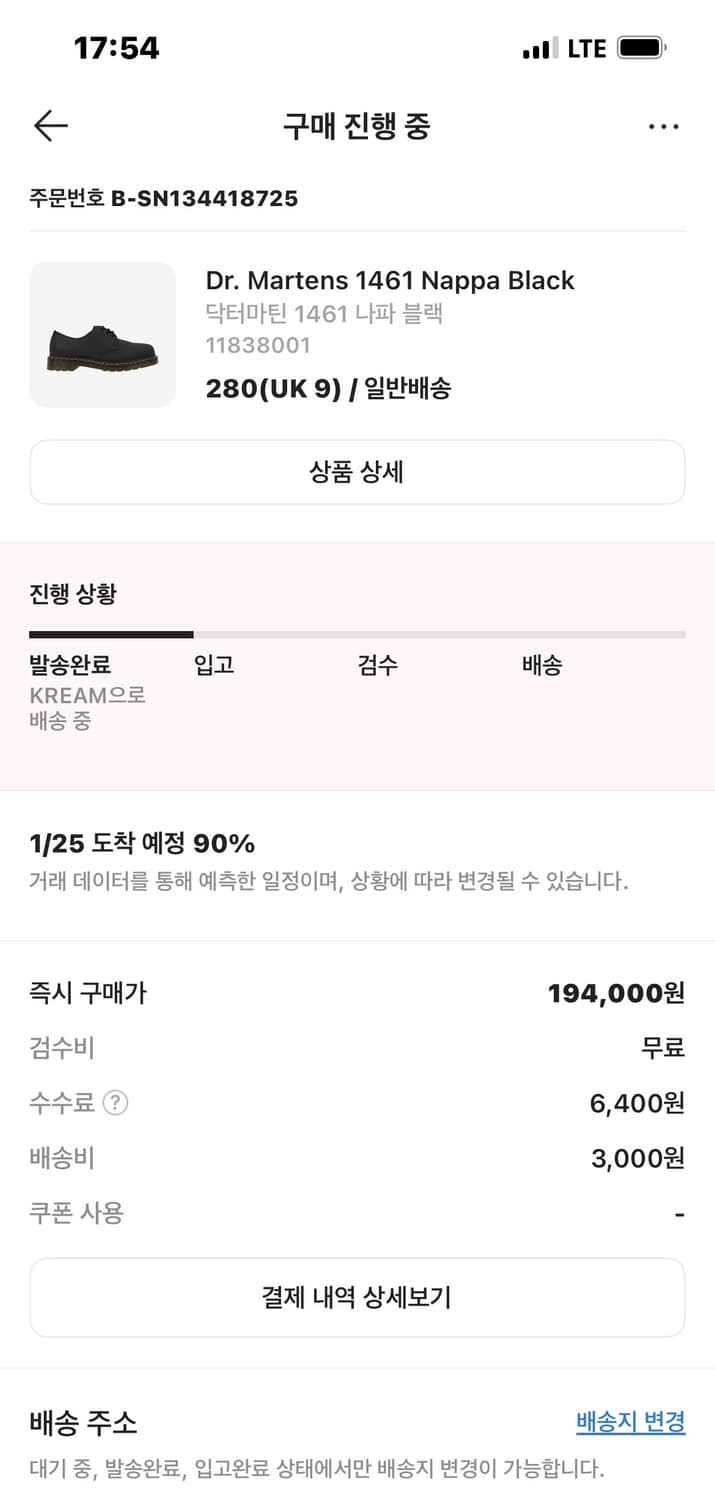
Task: Tap the 검수 step label
Action: coord(378,664)
